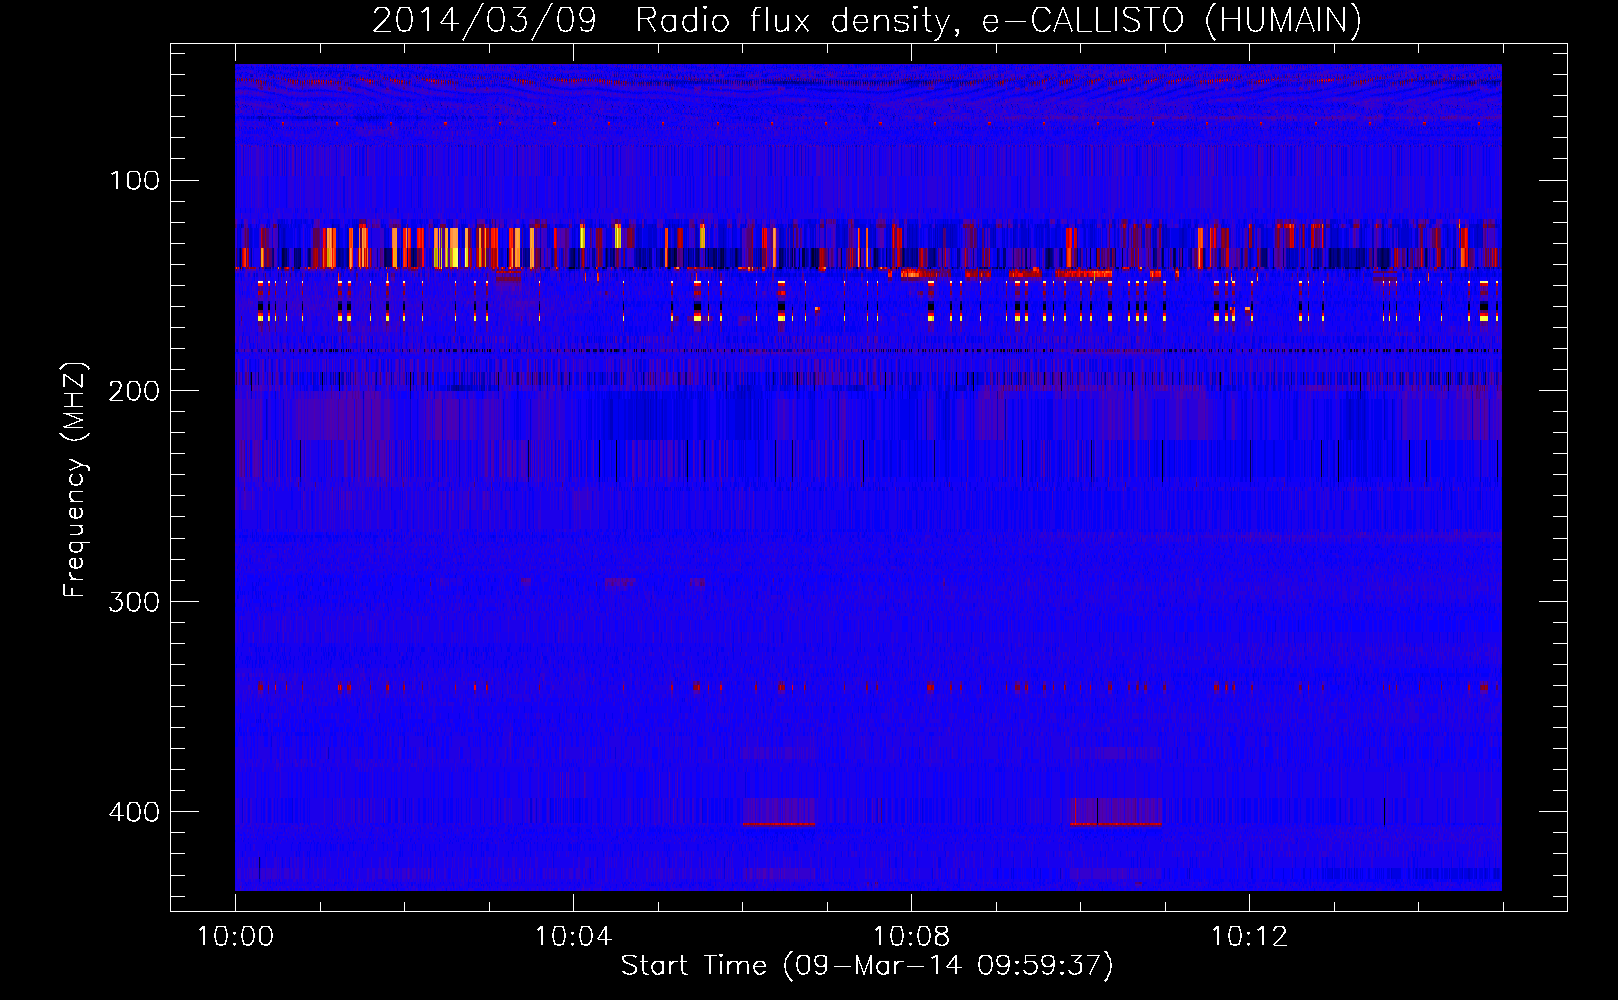The height and width of the screenshot is (1000, 1618).
Task: Select the Frequency (MHZ) axis label
Action: click(75, 480)
